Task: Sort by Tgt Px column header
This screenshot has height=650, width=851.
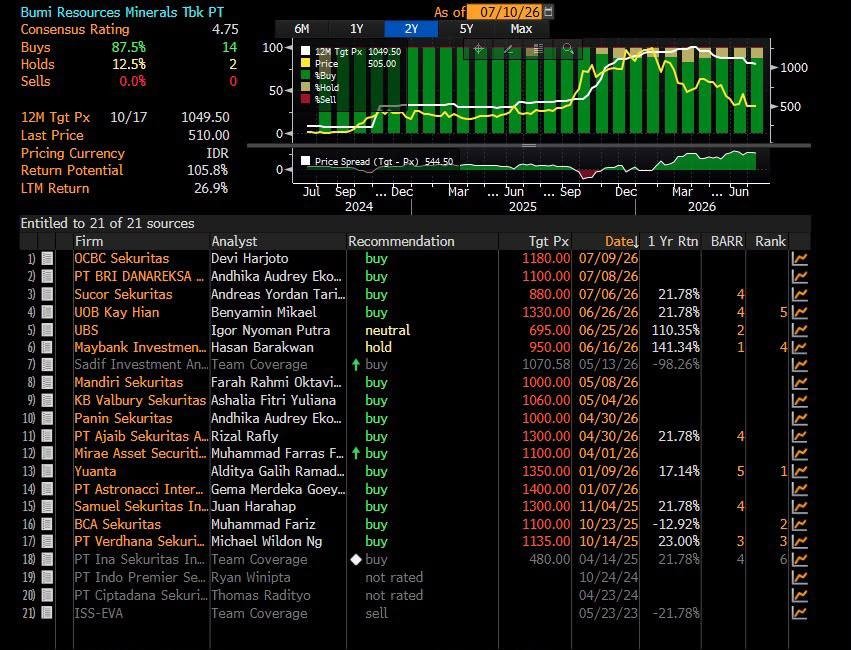Action: (549, 241)
